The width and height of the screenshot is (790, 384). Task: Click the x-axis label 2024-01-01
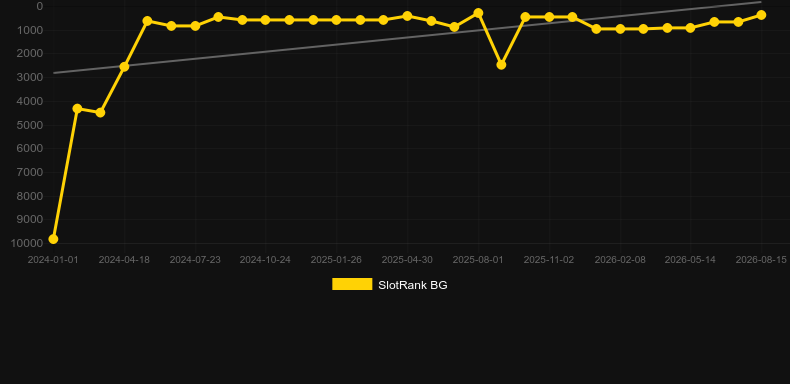[53, 260]
